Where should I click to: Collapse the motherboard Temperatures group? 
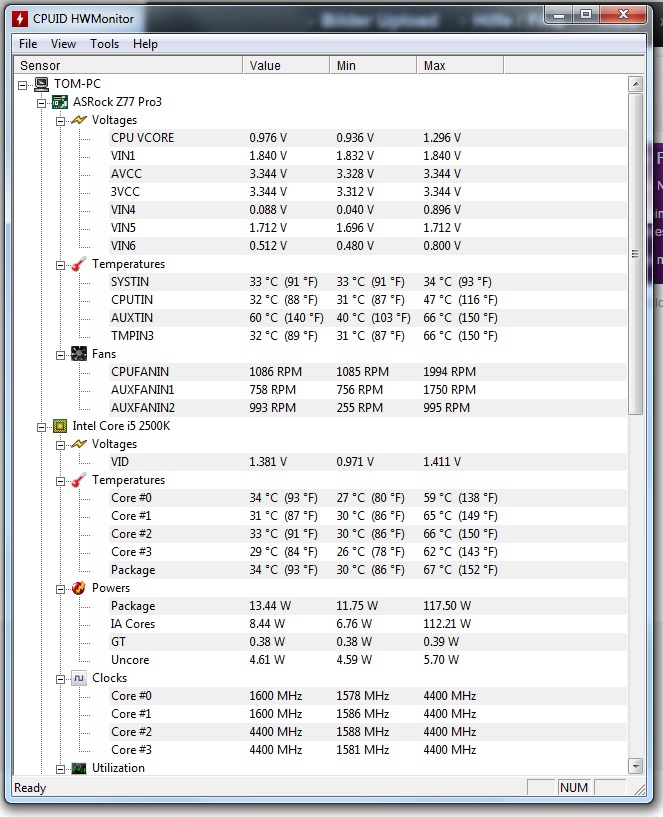60,265
